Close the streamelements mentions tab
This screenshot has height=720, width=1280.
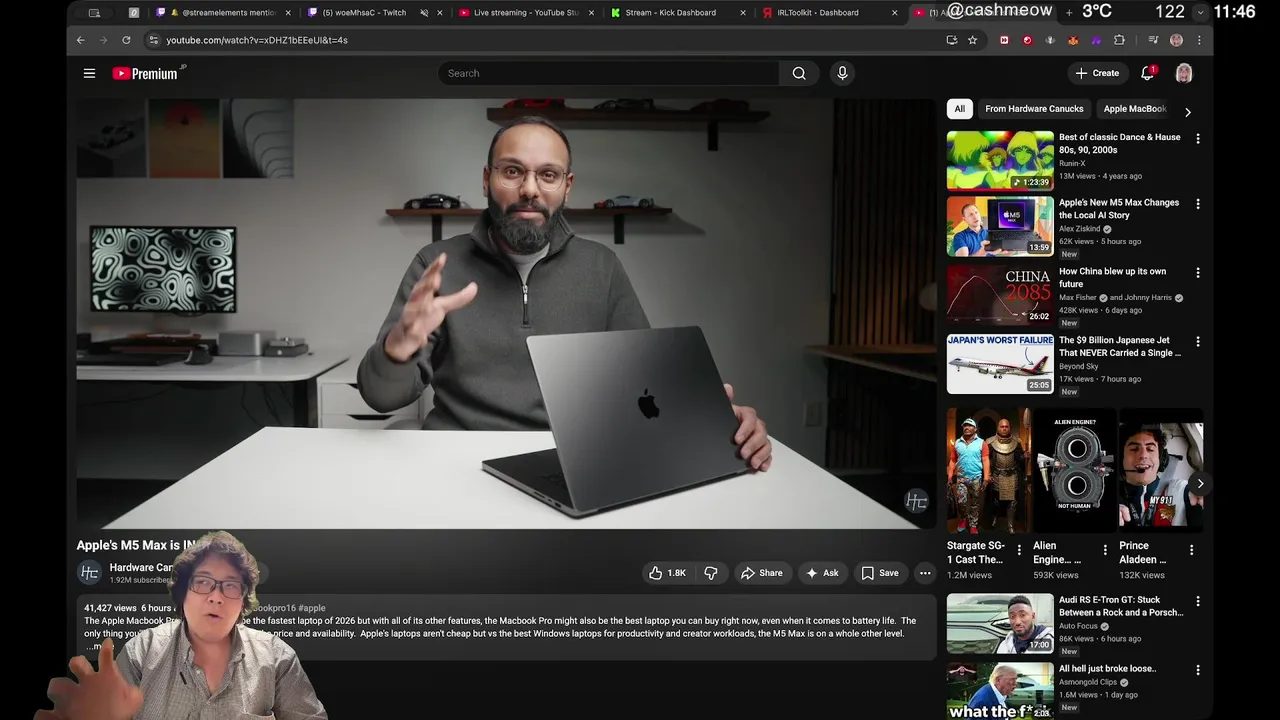click(x=288, y=13)
